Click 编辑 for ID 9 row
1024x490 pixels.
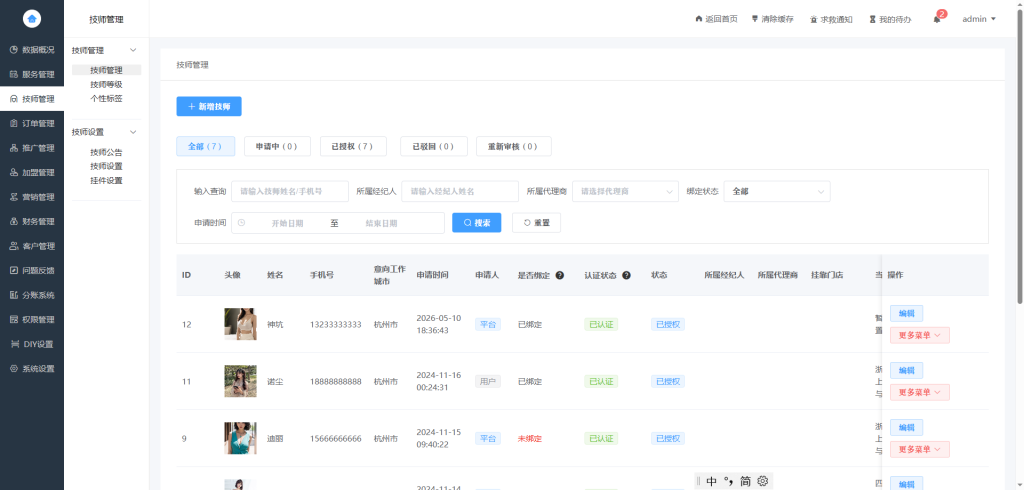906,427
